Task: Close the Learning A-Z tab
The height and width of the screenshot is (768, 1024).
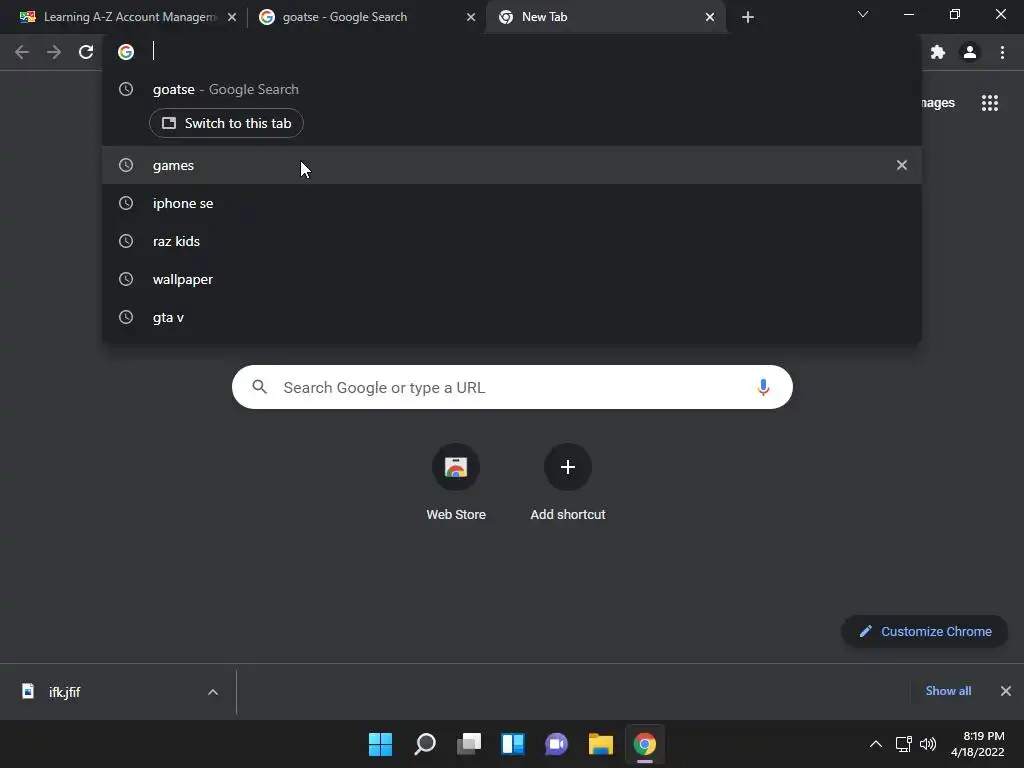Action: click(x=232, y=17)
